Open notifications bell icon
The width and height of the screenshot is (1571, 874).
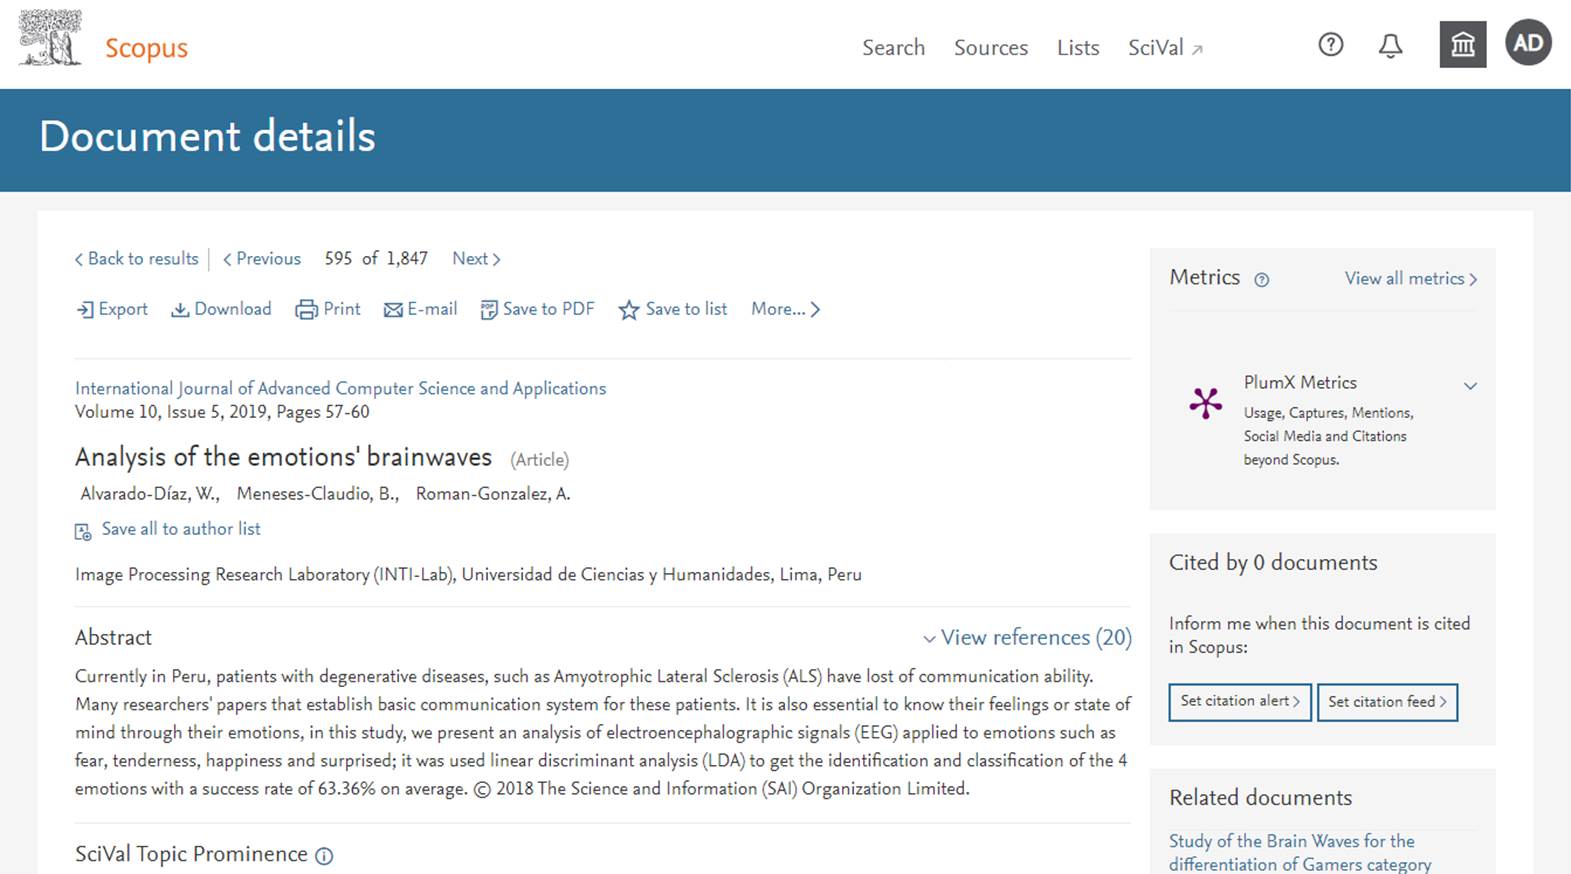pos(1390,45)
